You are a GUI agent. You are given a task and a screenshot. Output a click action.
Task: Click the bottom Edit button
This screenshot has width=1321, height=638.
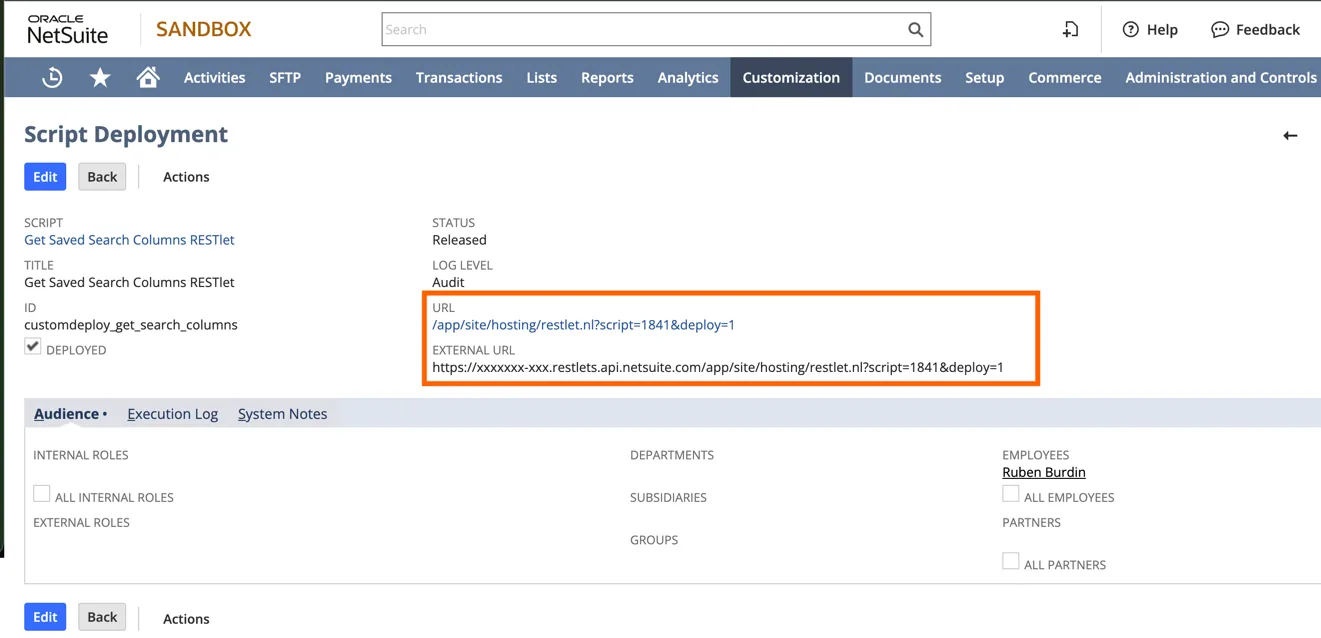point(45,617)
